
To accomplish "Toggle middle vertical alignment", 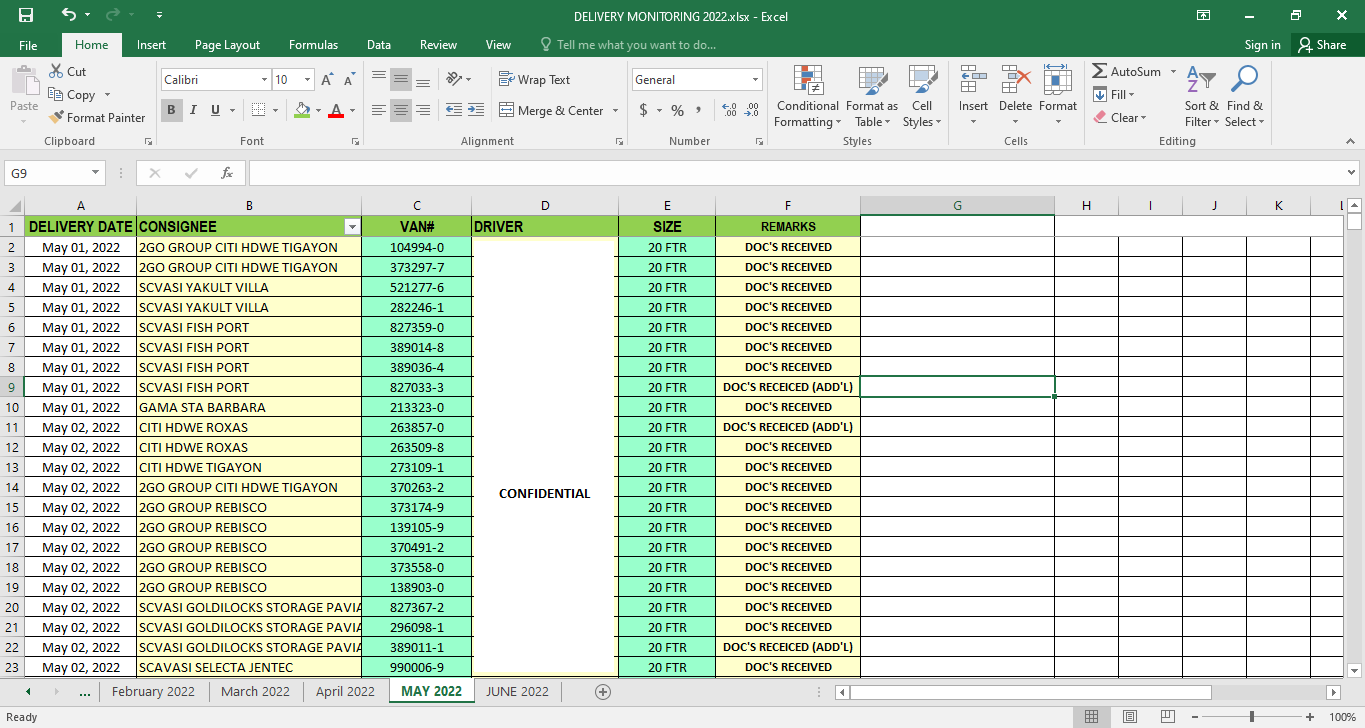I will point(401,79).
